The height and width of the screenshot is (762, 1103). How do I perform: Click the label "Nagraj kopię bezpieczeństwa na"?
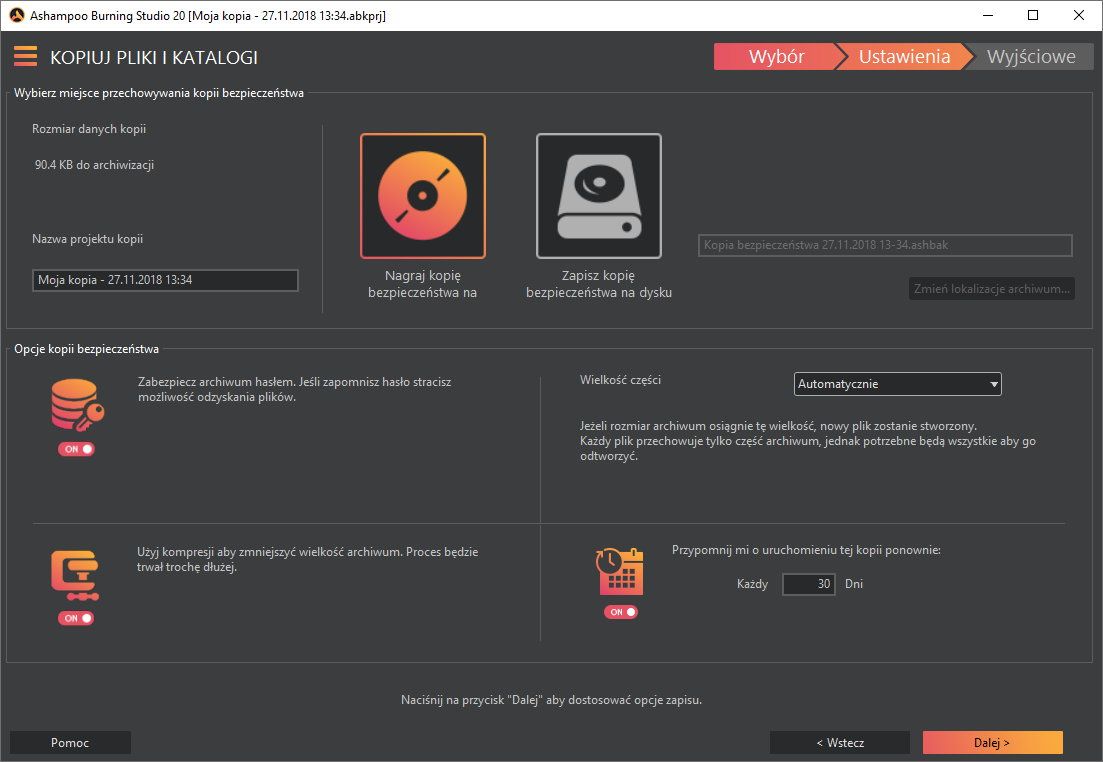tap(423, 284)
